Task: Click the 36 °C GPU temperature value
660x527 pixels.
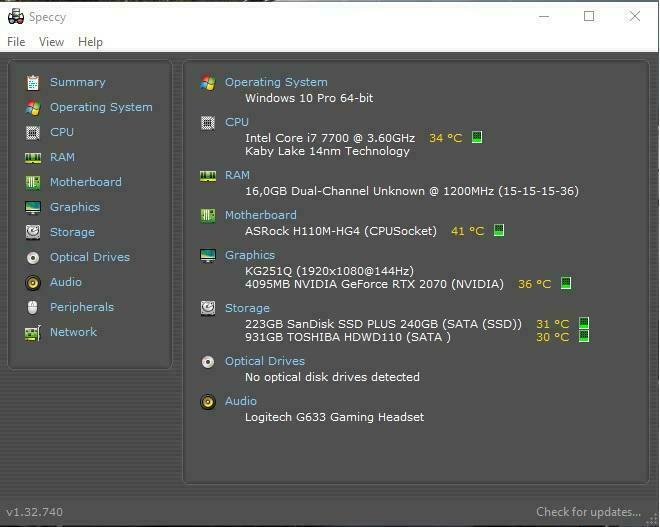Action: coord(534,284)
